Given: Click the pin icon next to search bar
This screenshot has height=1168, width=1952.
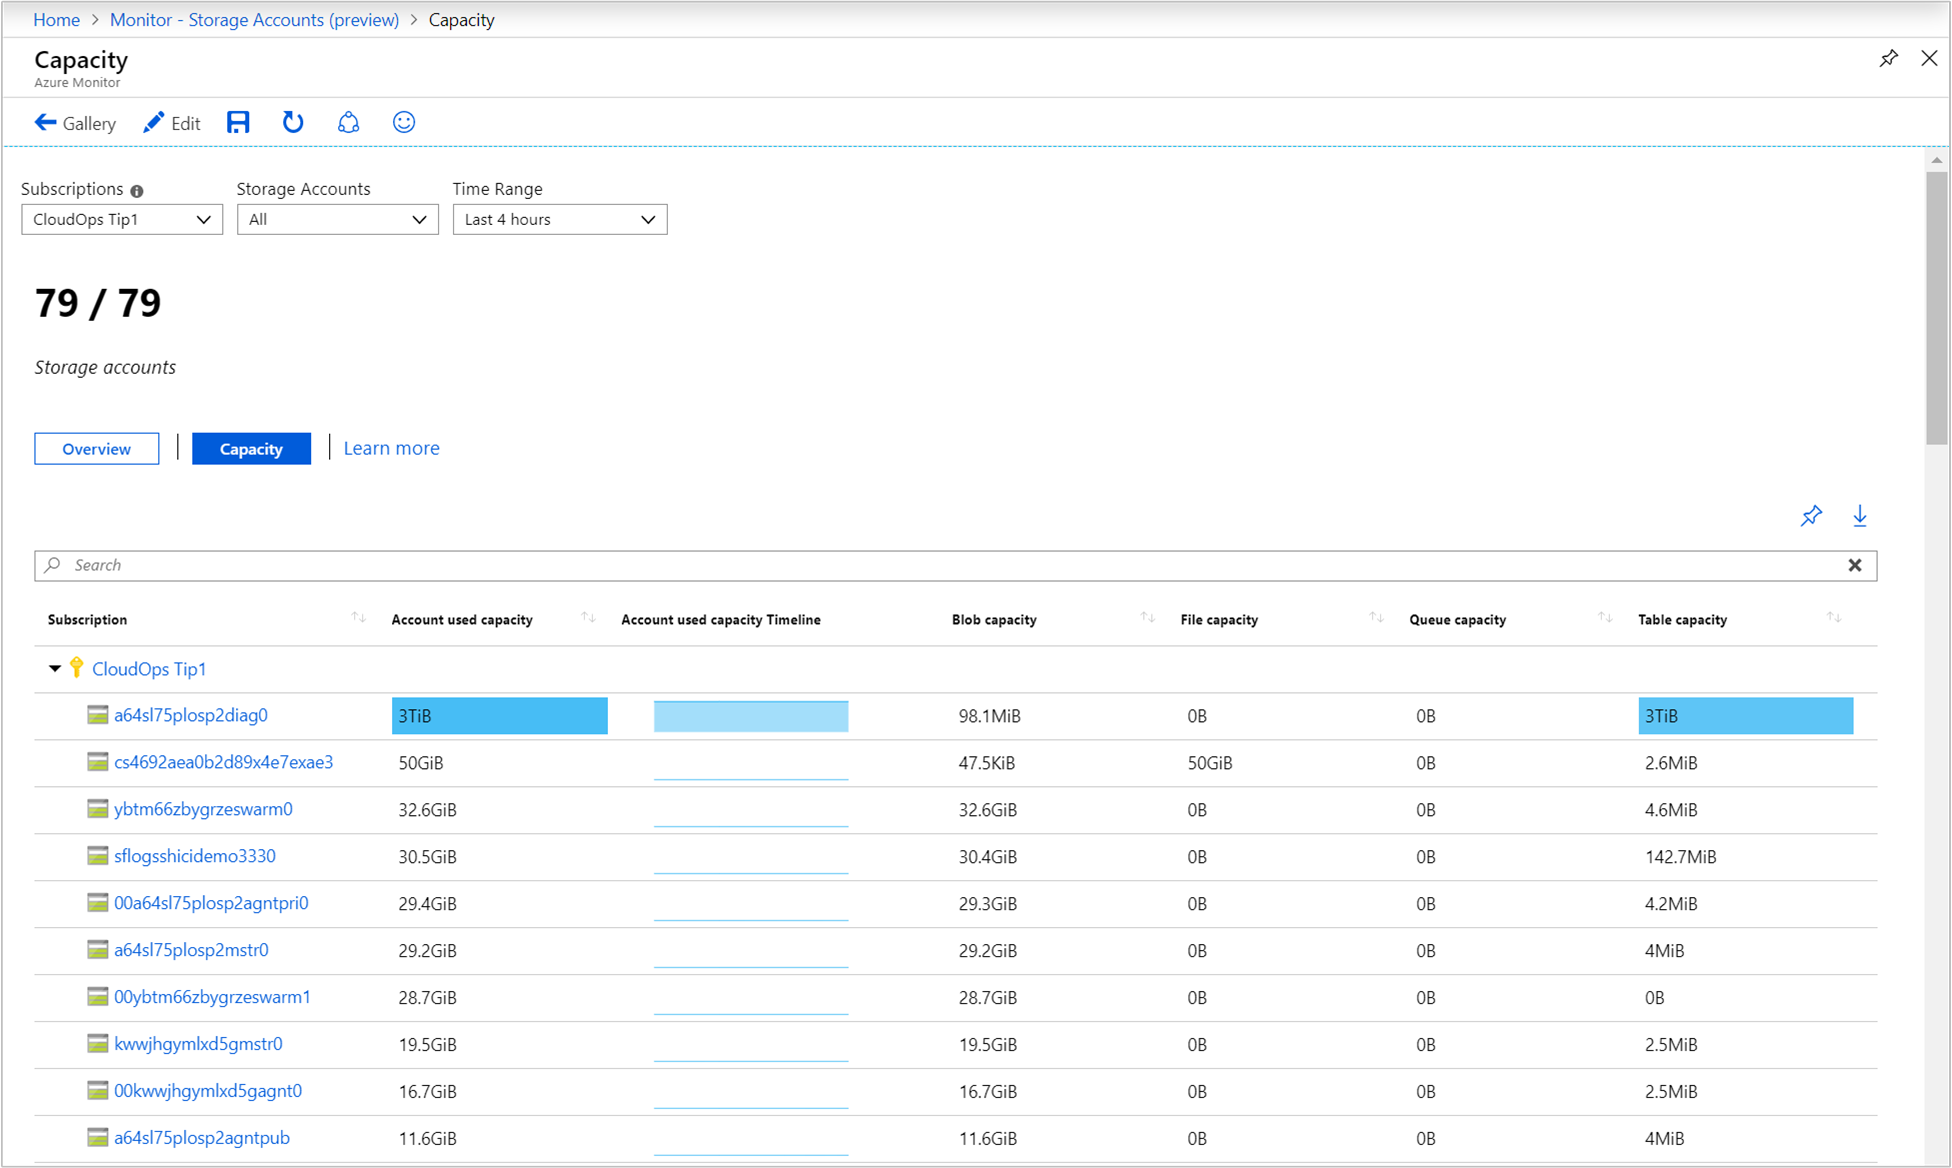Looking at the screenshot, I should pos(1812,516).
